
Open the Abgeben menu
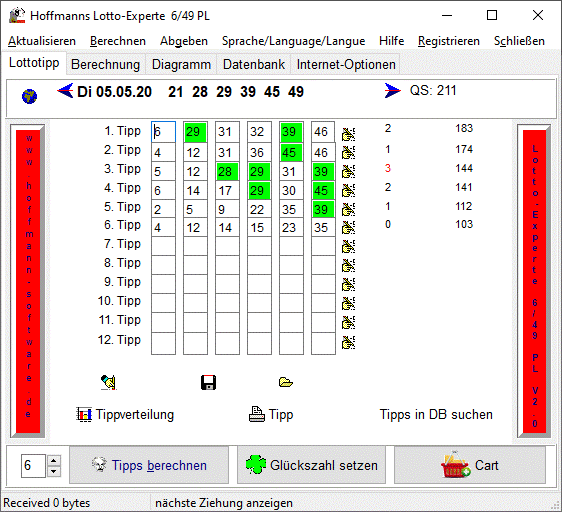point(184,41)
